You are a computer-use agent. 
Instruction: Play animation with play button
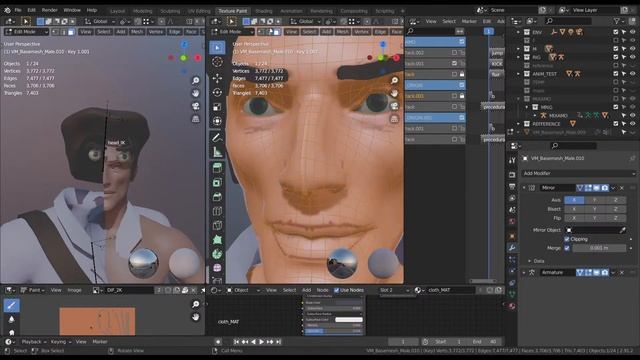[x=261, y=342]
